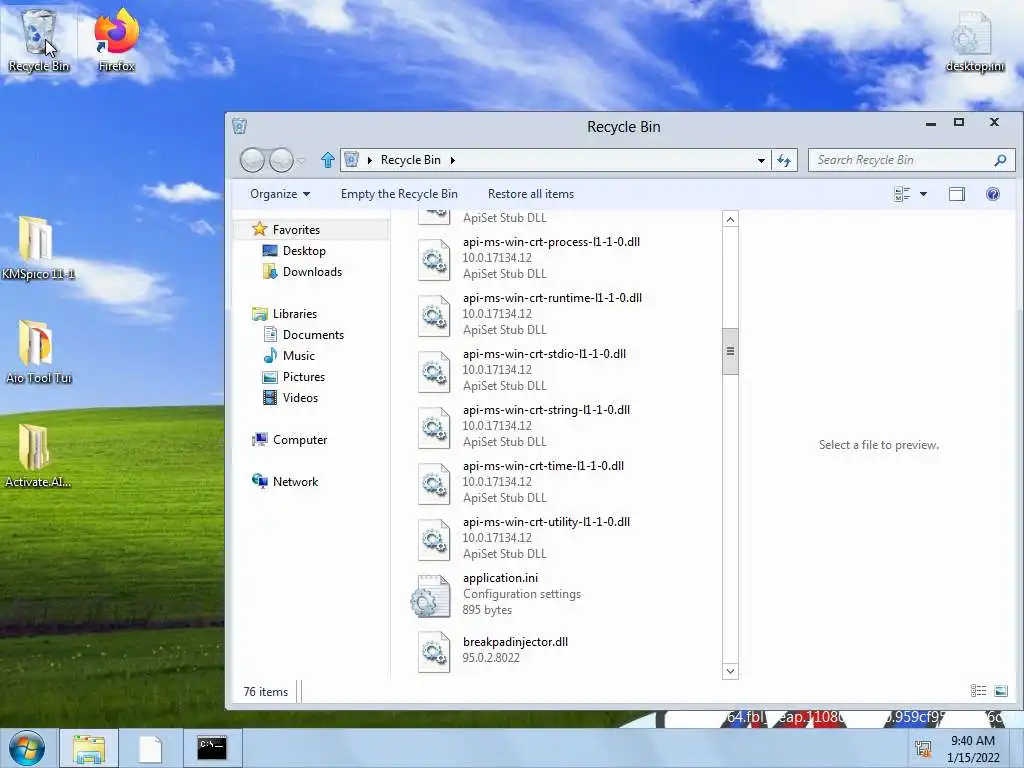Click Restore all items

pos(531,194)
